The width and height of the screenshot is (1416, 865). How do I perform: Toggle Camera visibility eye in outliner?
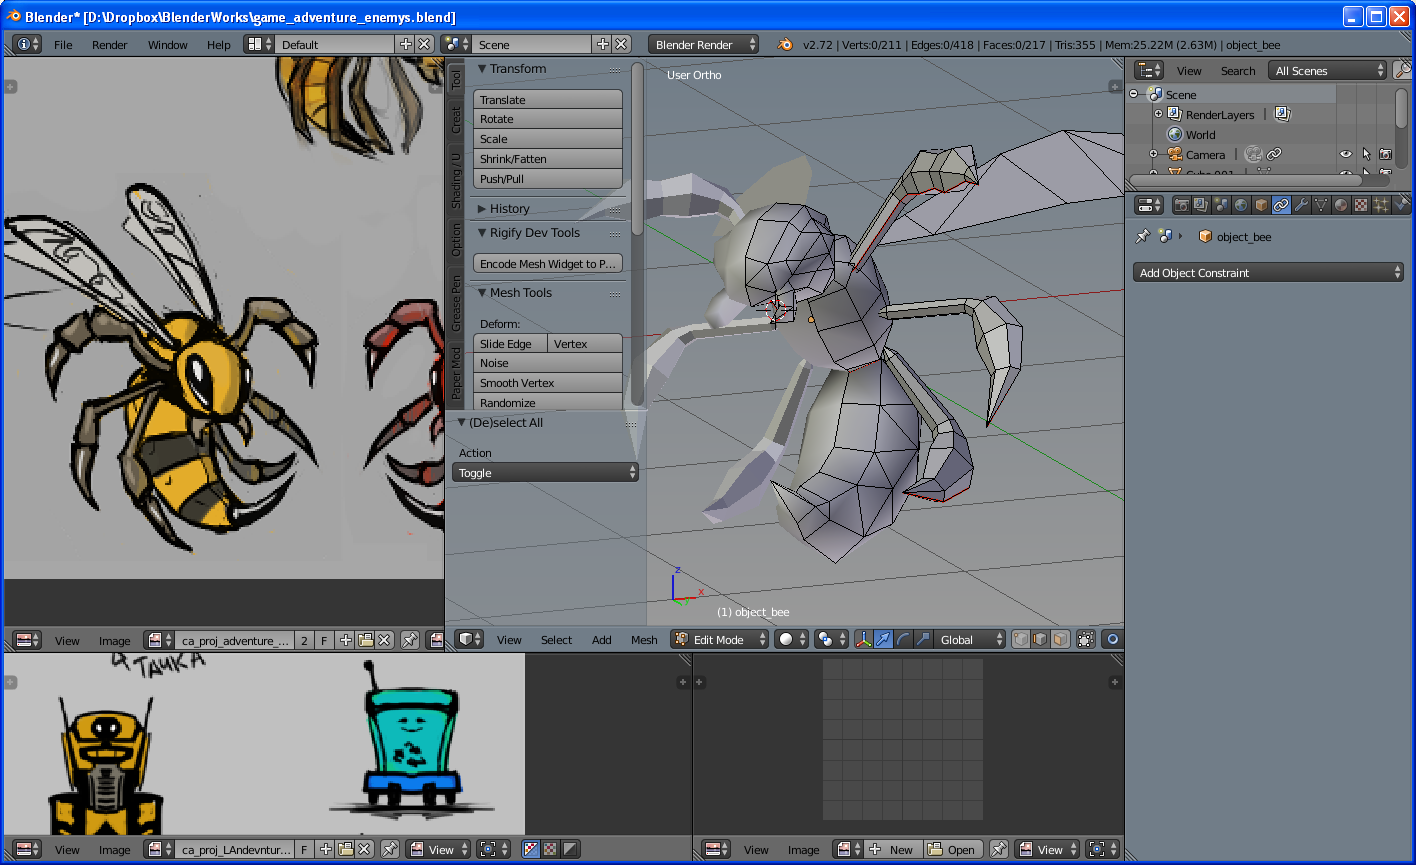tap(1345, 155)
